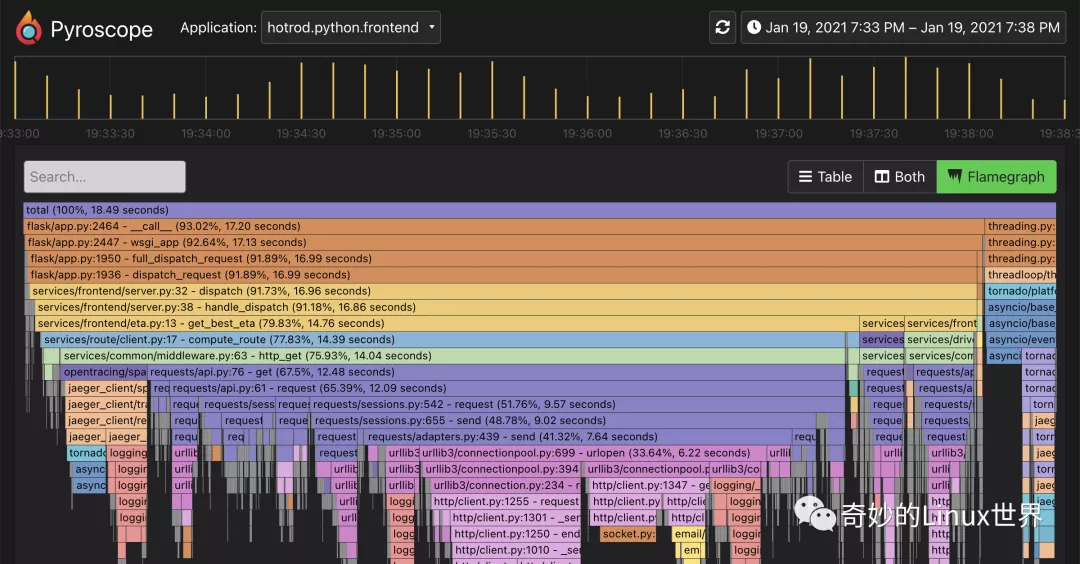Image resolution: width=1080 pixels, height=564 pixels.
Task: Select the socket.py frame
Action: [627, 534]
